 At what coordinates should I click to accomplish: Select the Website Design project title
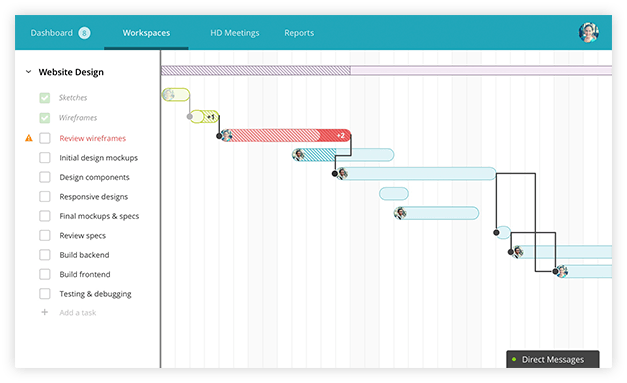tap(71, 72)
